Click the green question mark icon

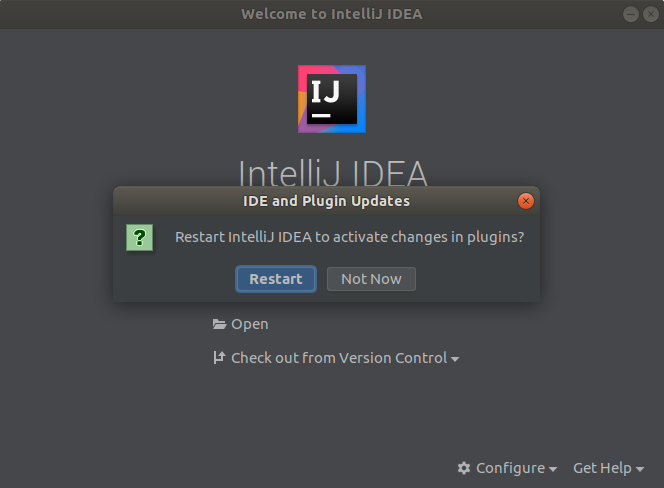[x=140, y=237]
